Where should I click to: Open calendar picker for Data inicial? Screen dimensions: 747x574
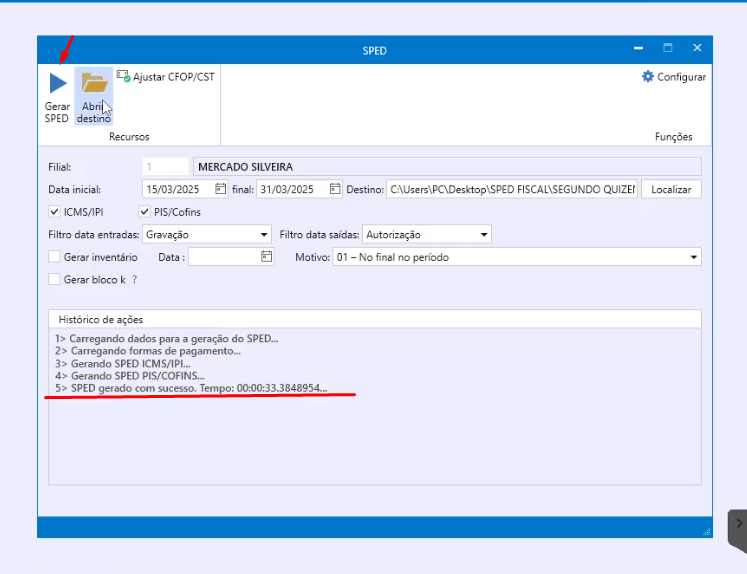click(220, 189)
